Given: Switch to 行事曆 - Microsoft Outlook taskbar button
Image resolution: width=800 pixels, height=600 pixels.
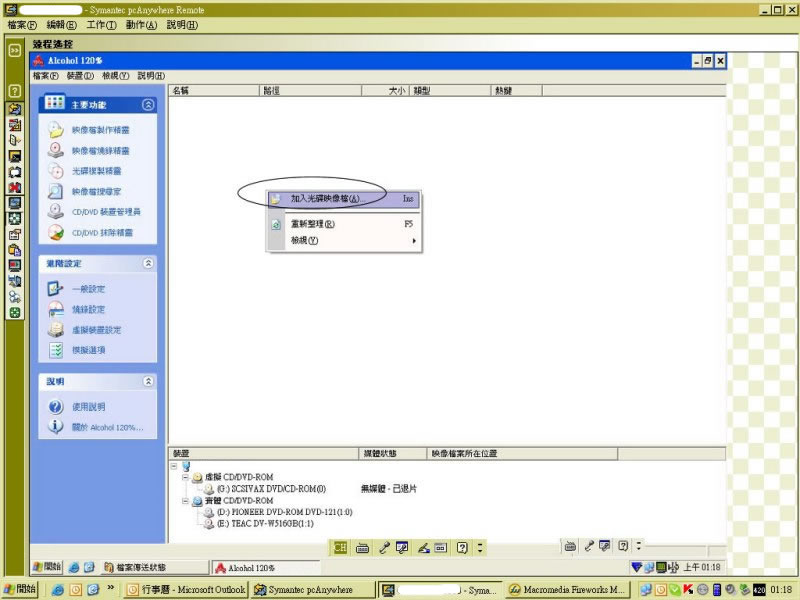Looking at the screenshot, I should coord(186,590).
